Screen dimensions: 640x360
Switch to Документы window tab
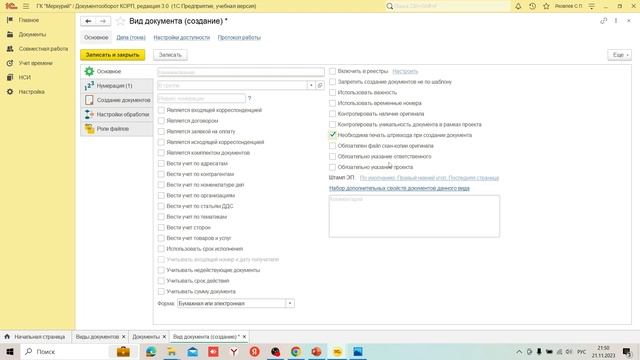tap(146, 337)
